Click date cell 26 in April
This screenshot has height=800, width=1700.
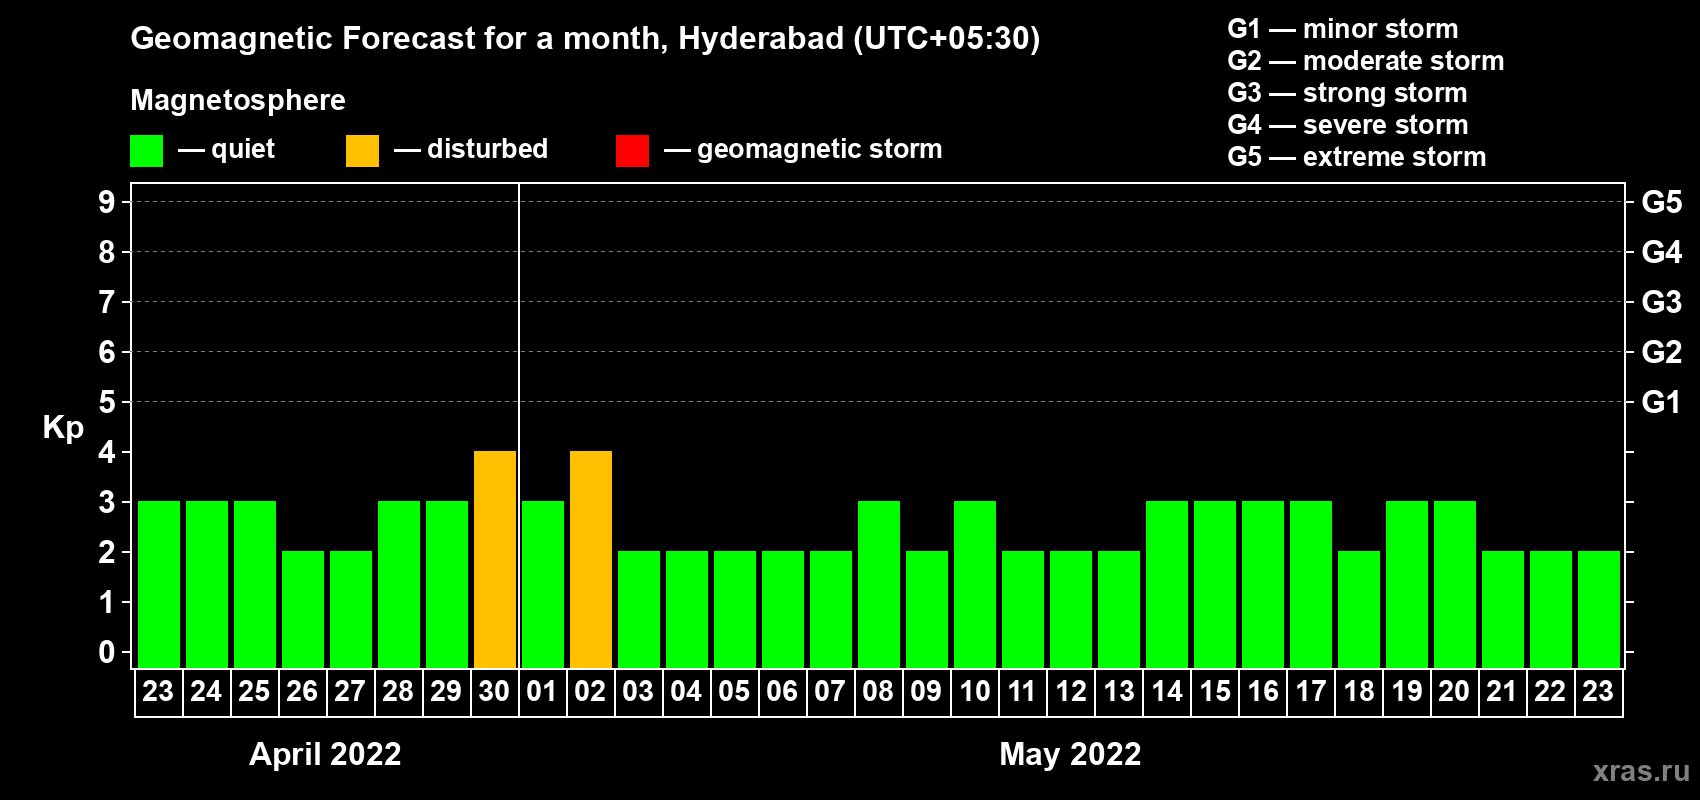(302, 692)
